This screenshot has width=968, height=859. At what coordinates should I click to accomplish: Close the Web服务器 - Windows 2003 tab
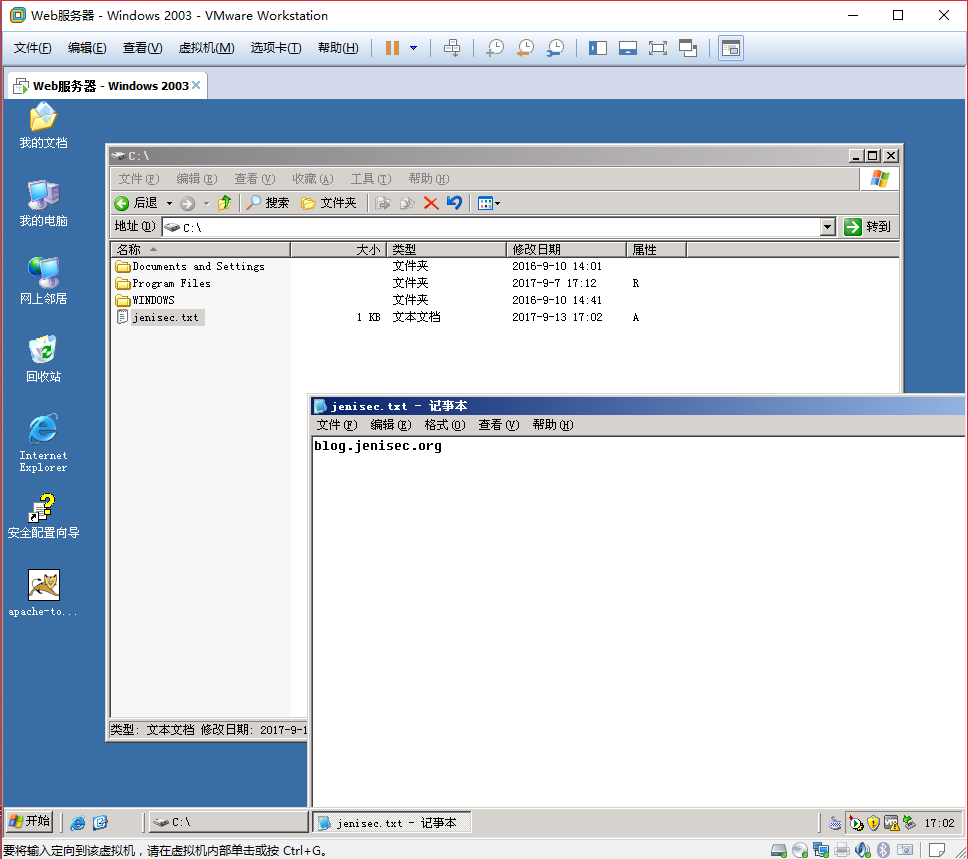(196, 85)
